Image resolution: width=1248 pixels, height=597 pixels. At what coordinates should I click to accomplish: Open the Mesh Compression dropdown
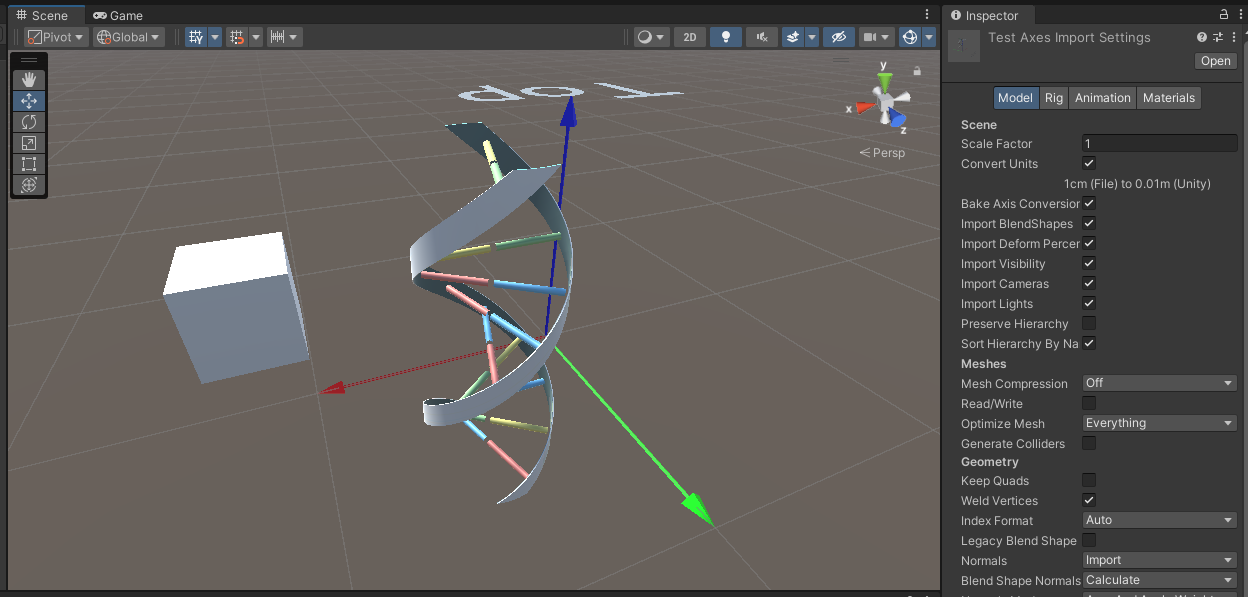1158,382
